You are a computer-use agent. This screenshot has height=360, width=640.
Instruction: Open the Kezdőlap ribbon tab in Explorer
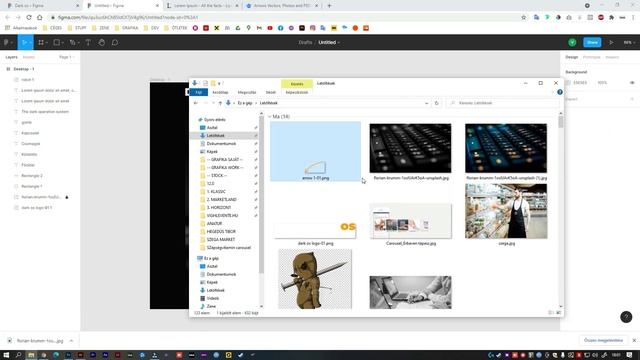pyautogui.click(x=220, y=93)
